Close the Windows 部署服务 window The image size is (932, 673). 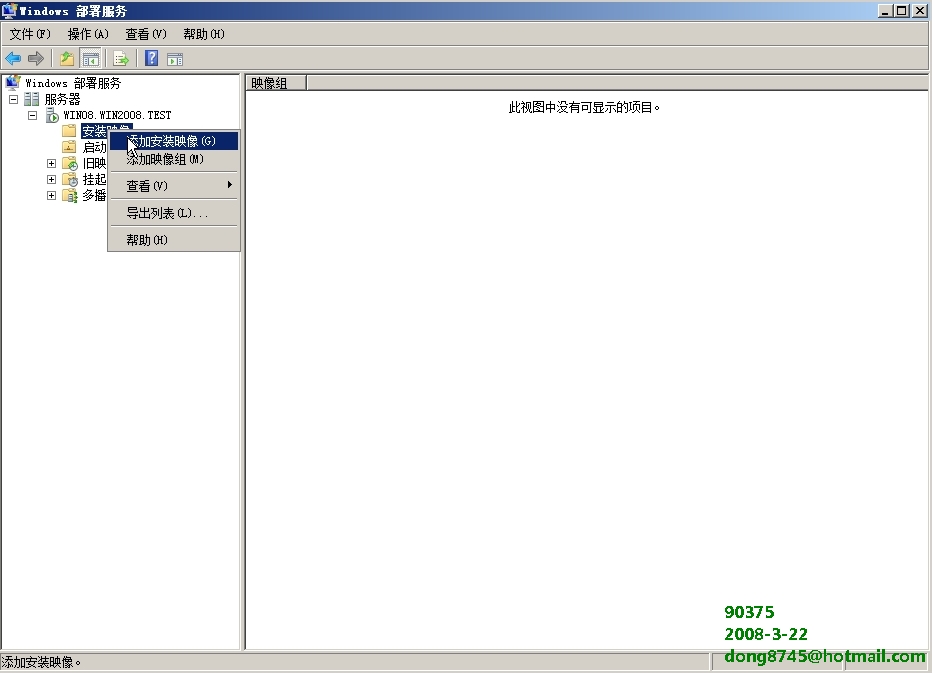(919, 11)
